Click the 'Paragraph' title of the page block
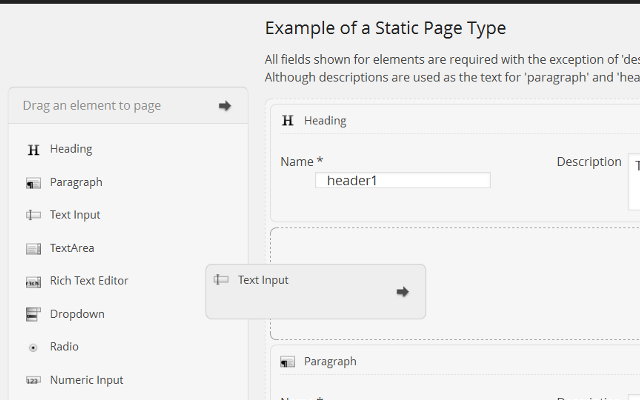Image resolution: width=640 pixels, height=400 pixels. coord(330,362)
